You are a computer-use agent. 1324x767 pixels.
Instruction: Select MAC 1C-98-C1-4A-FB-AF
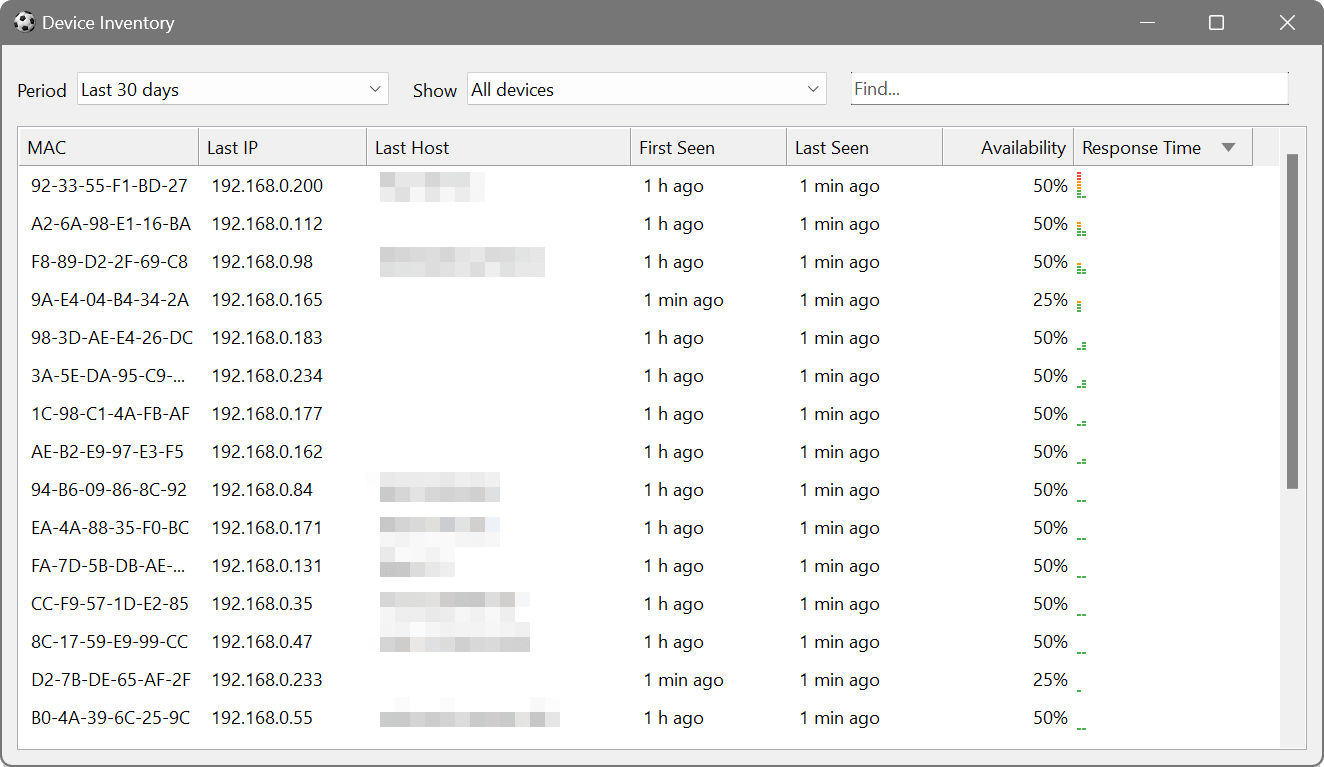pyautogui.click(x=110, y=414)
